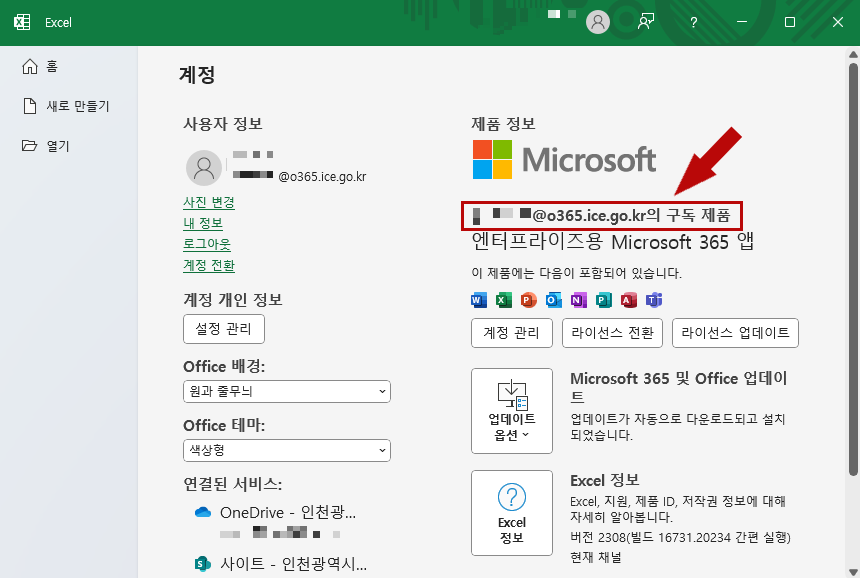Click the Excel 정보 button
Viewport: 860px width, 578px height.
click(x=512, y=513)
